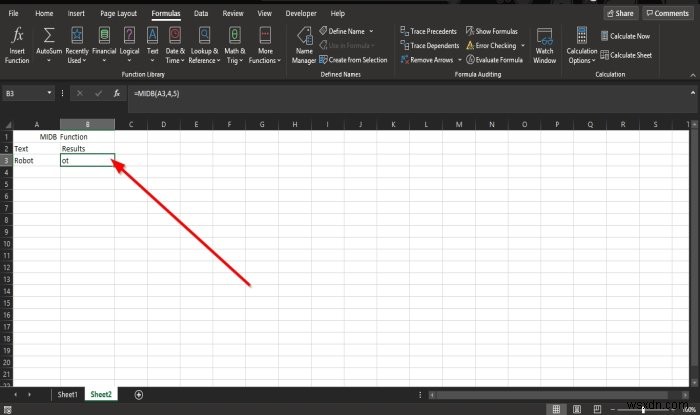Open the Name Manager

coord(304,45)
